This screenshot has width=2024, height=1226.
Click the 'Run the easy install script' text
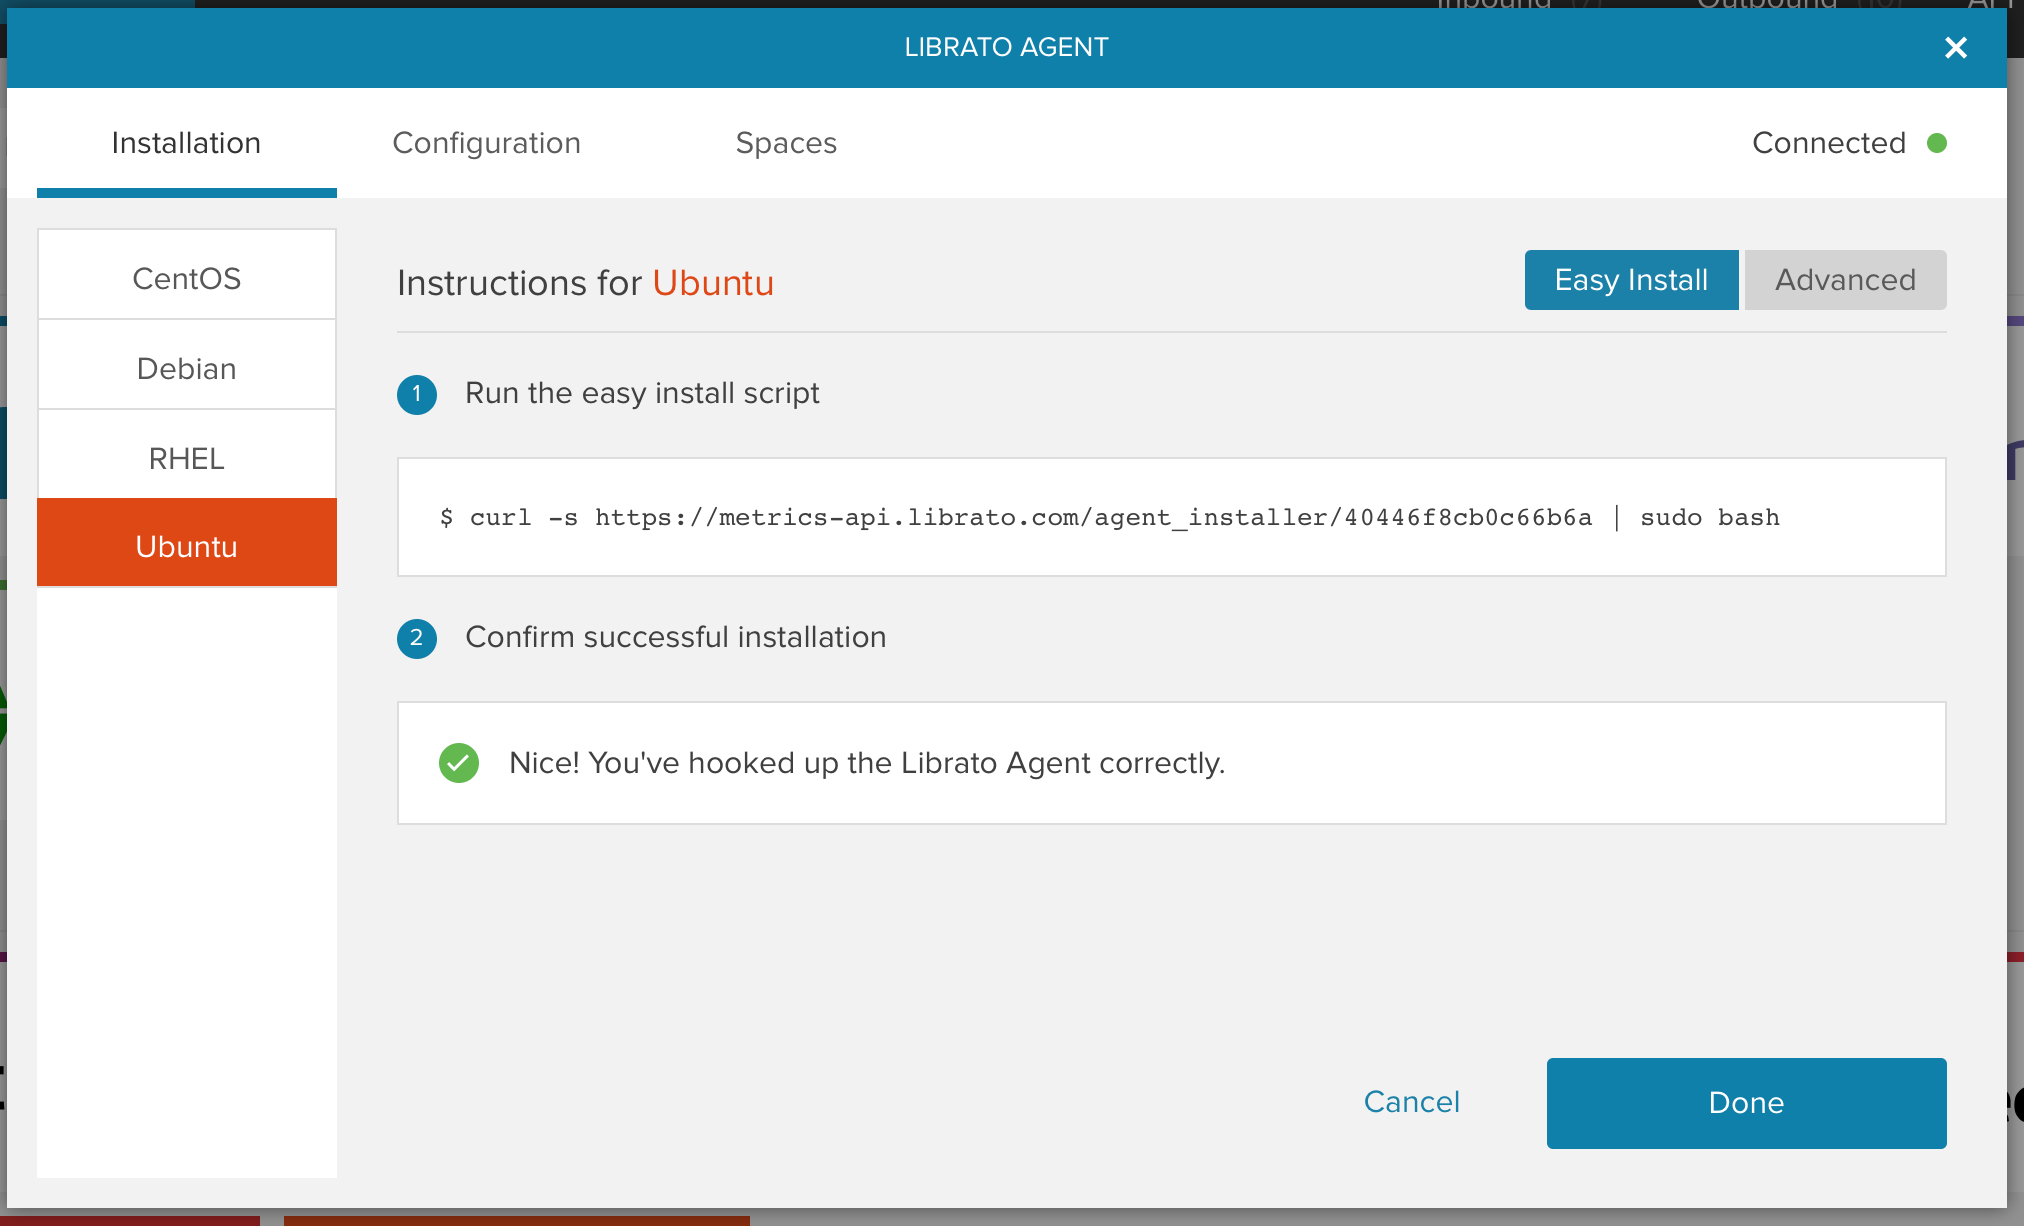pyautogui.click(x=642, y=393)
